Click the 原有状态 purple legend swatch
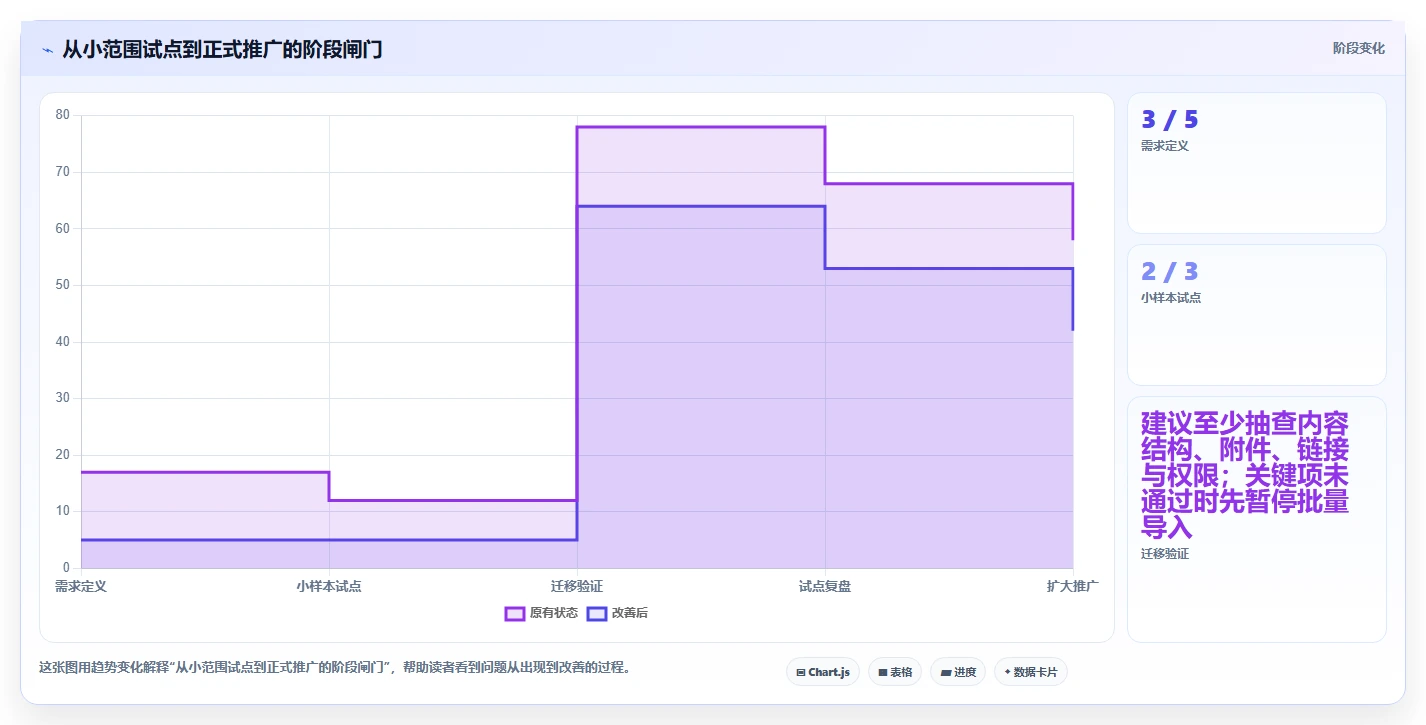The width and height of the screenshot is (1426, 725). pos(515,613)
